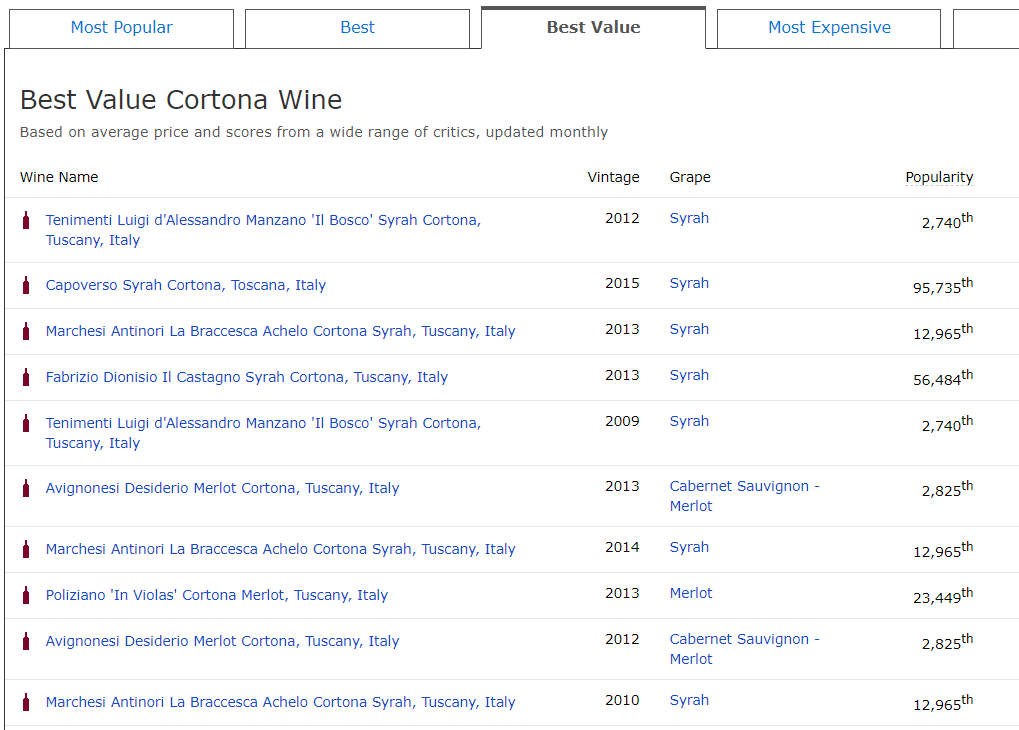Click Syrah grape link for 2010 Marchesi Antinori
1019x730 pixels.
coord(689,701)
